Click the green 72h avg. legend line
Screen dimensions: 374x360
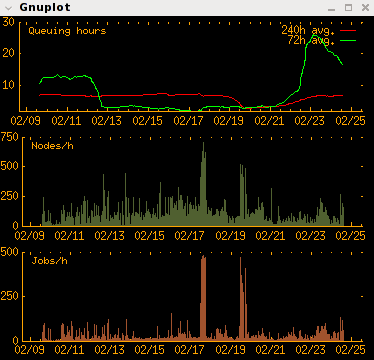[348, 41]
